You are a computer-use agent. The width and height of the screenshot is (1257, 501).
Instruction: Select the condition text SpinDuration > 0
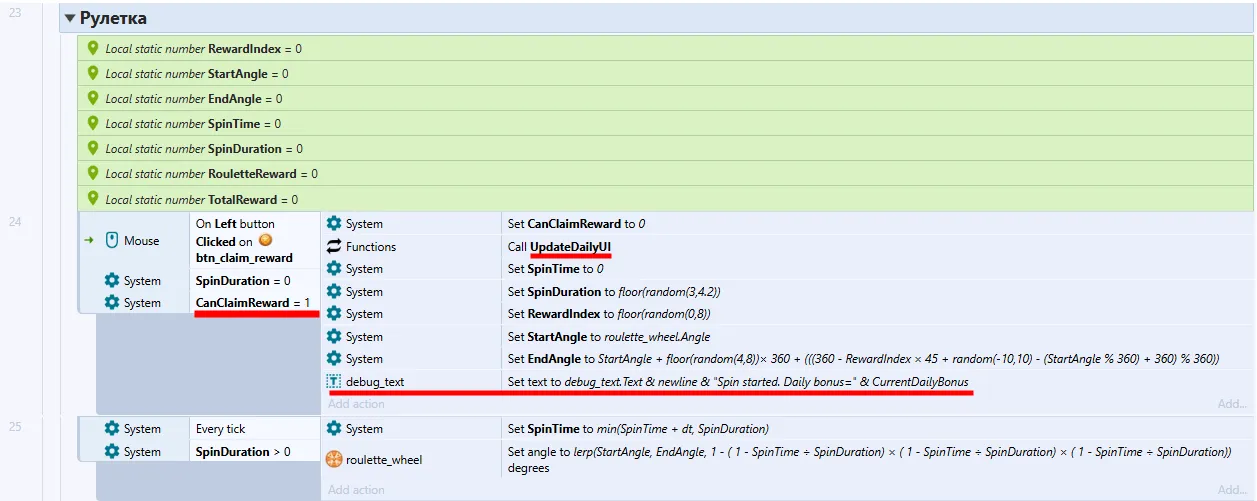[243, 451]
